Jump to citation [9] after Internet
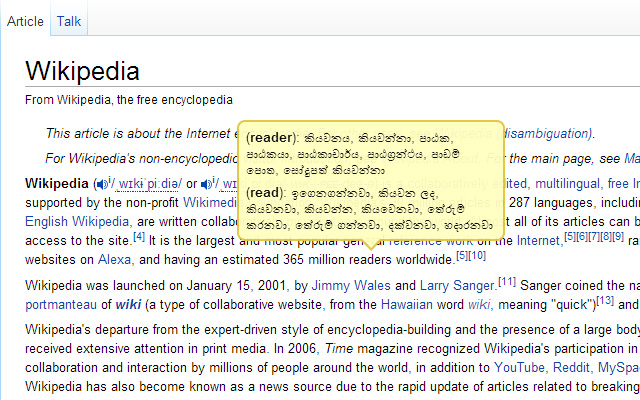This screenshot has width=640, height=400. (618, 236)
